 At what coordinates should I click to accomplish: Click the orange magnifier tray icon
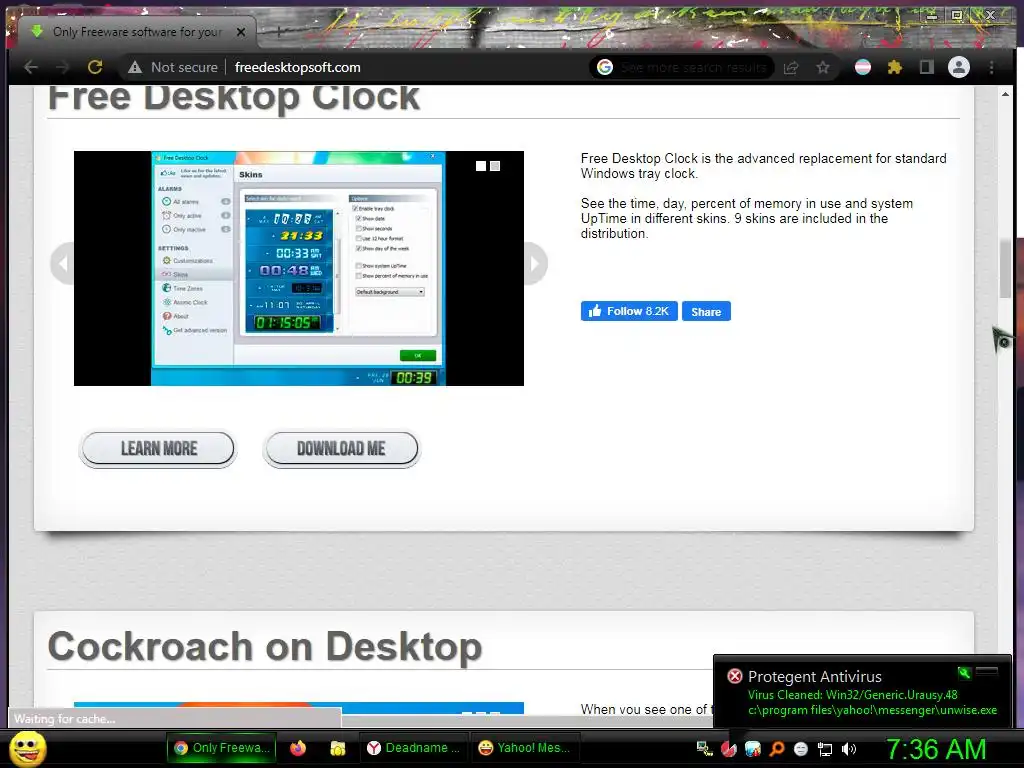coord(777,749)
